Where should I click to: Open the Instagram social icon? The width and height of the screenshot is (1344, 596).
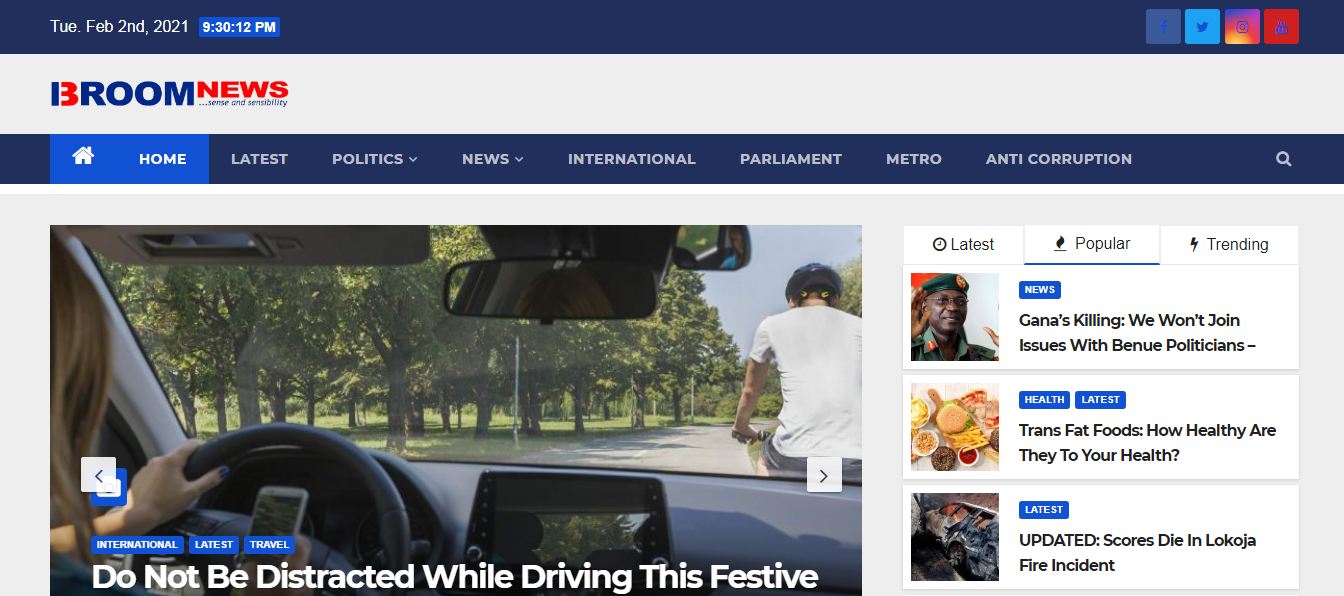(x=1242, y=27)
